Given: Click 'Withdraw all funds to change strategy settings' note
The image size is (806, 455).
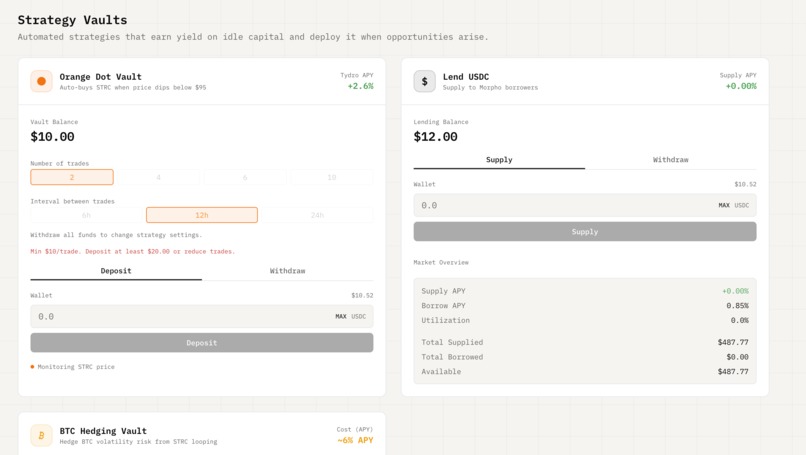Looking at the screenshot, I should click(116, 235).
